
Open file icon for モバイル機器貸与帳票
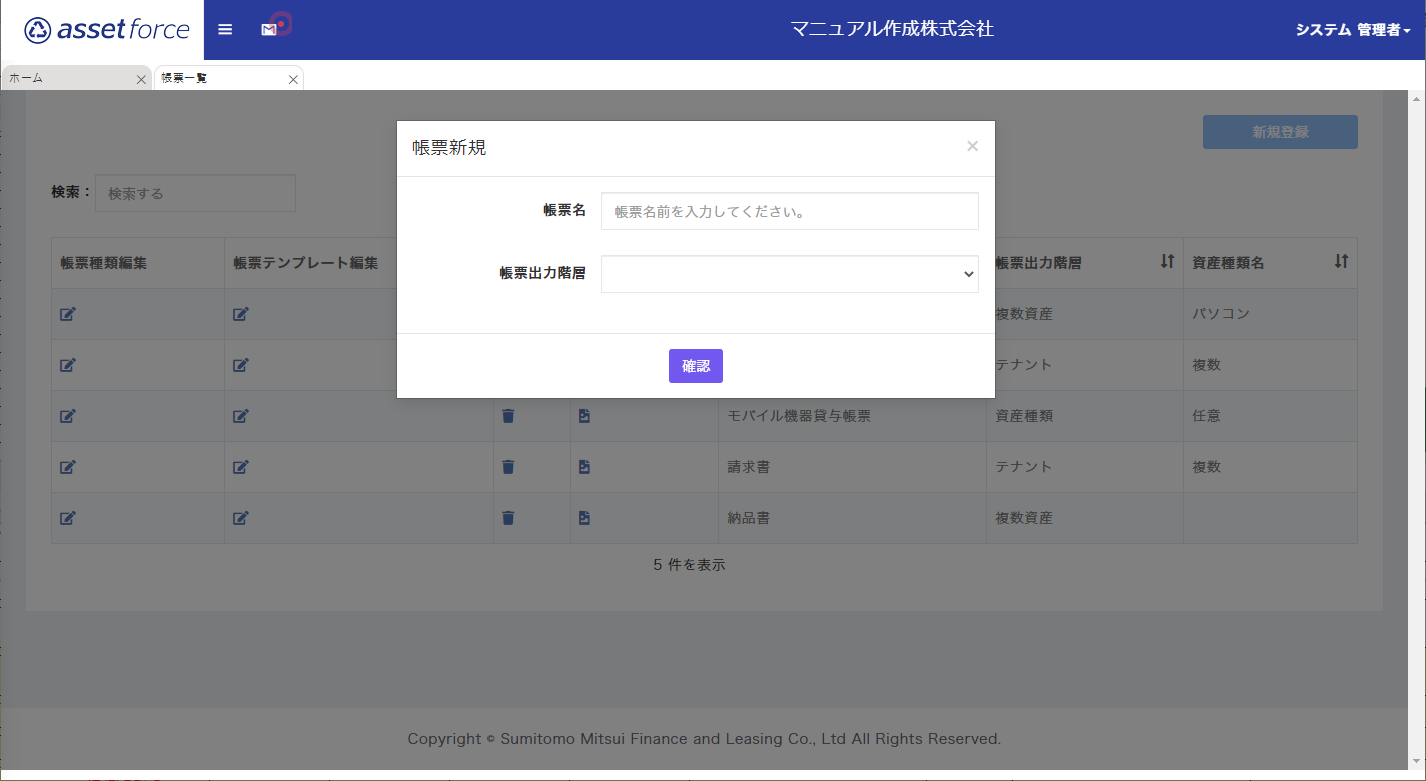(584, 416)
